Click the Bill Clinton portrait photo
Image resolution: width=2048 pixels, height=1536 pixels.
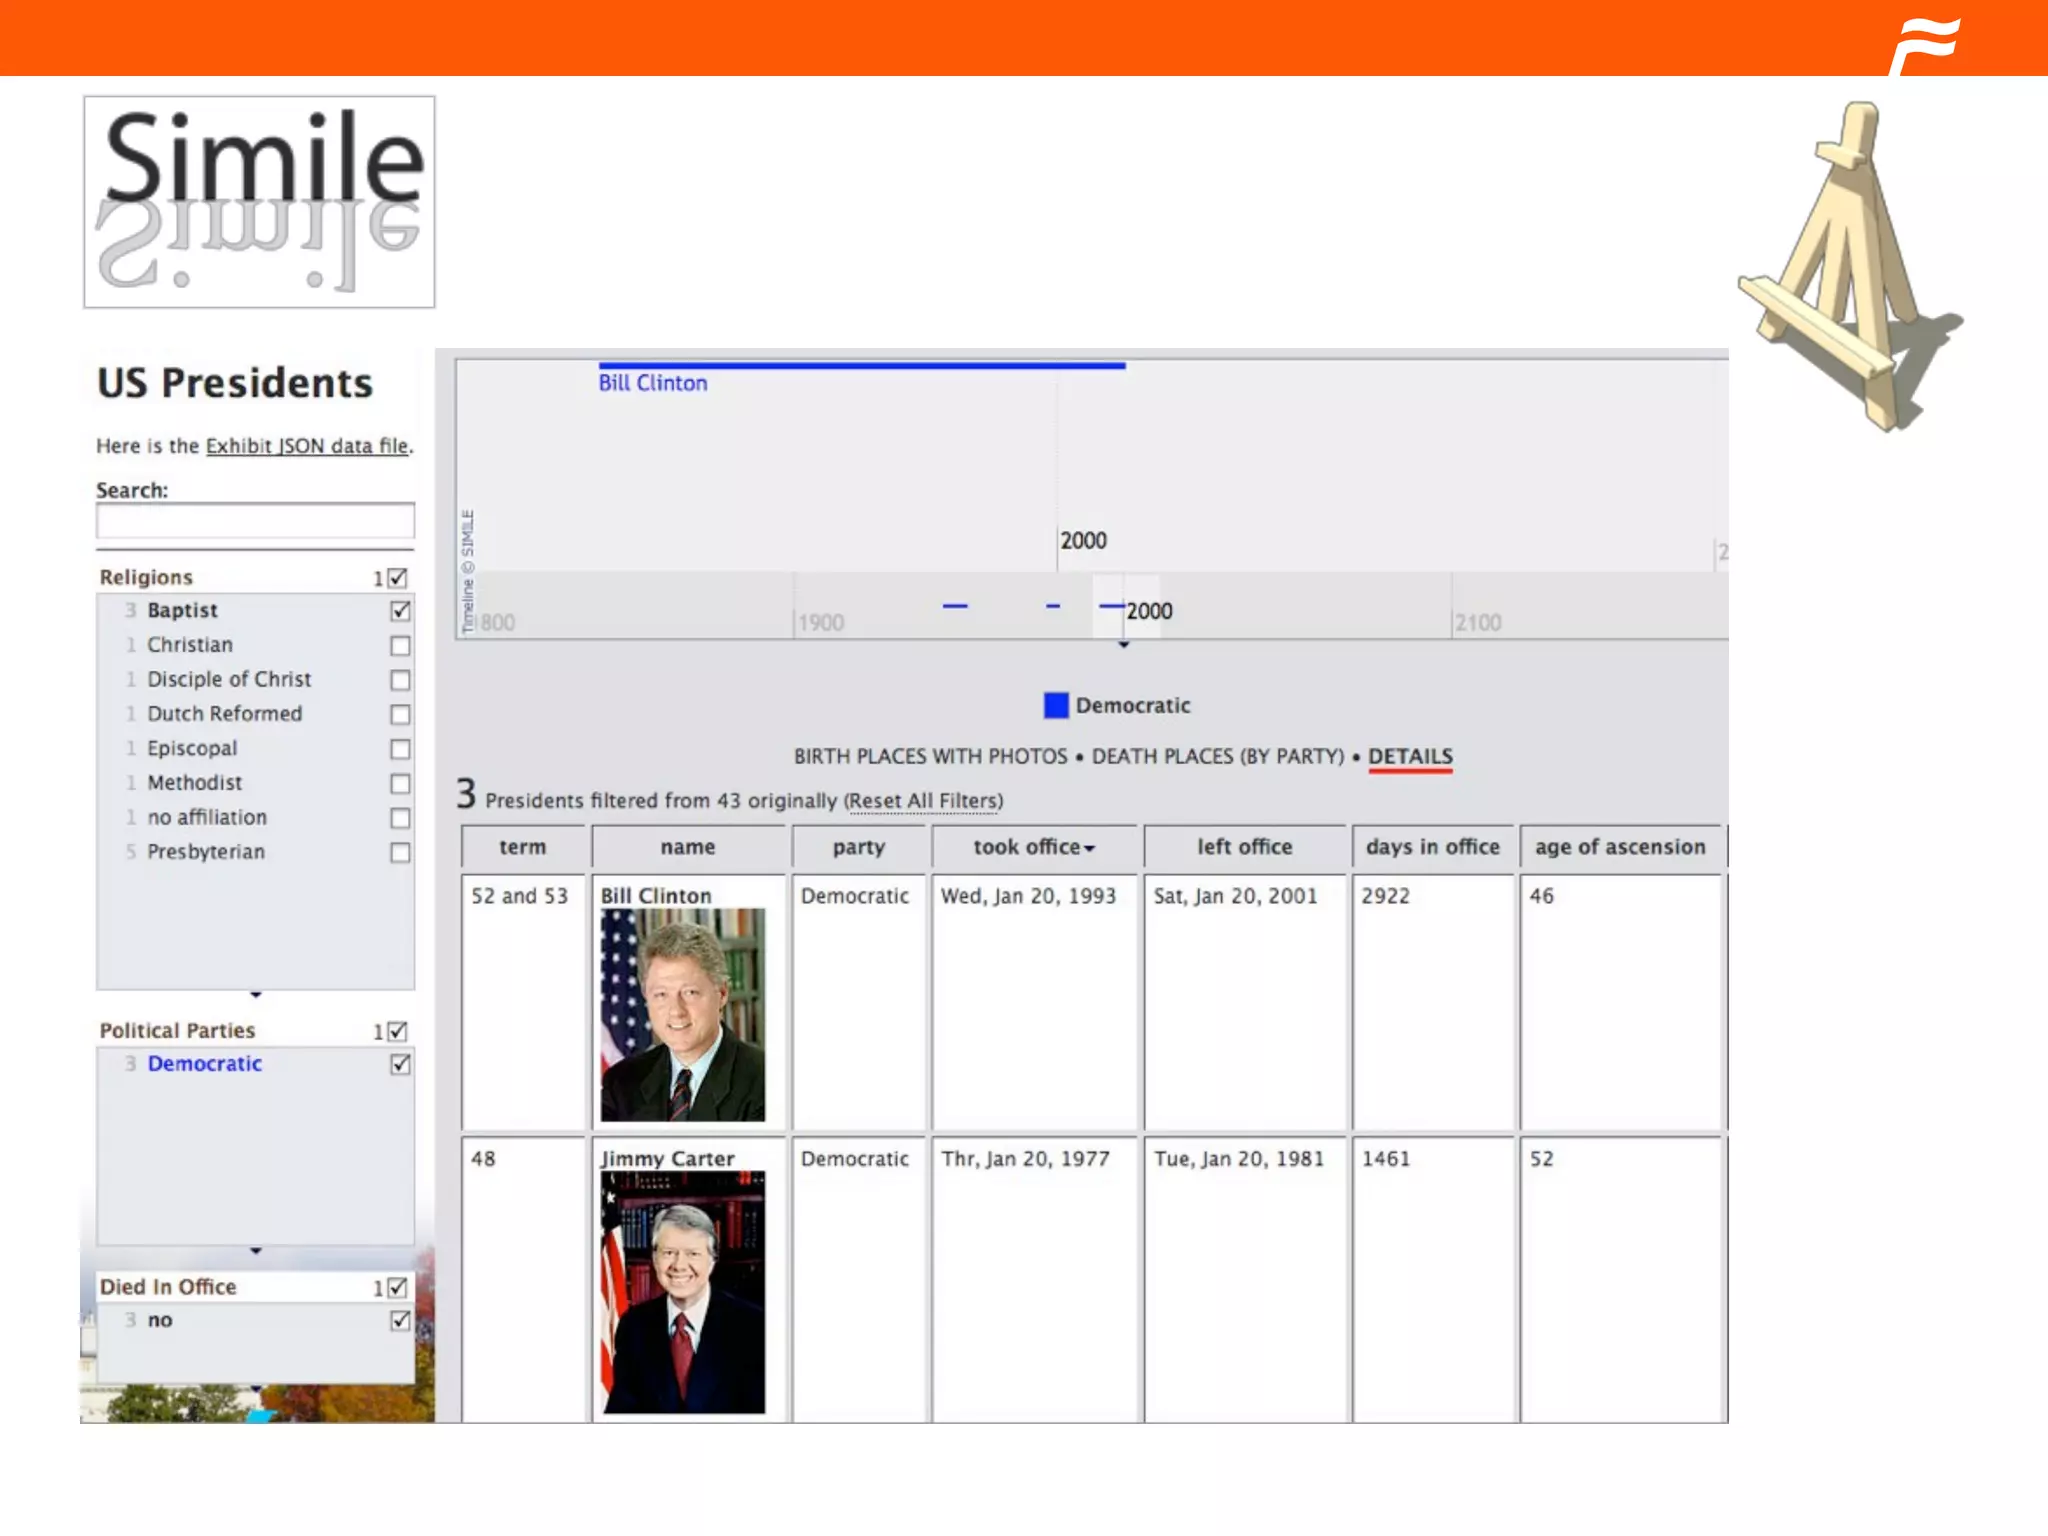tap(683, 1014)
